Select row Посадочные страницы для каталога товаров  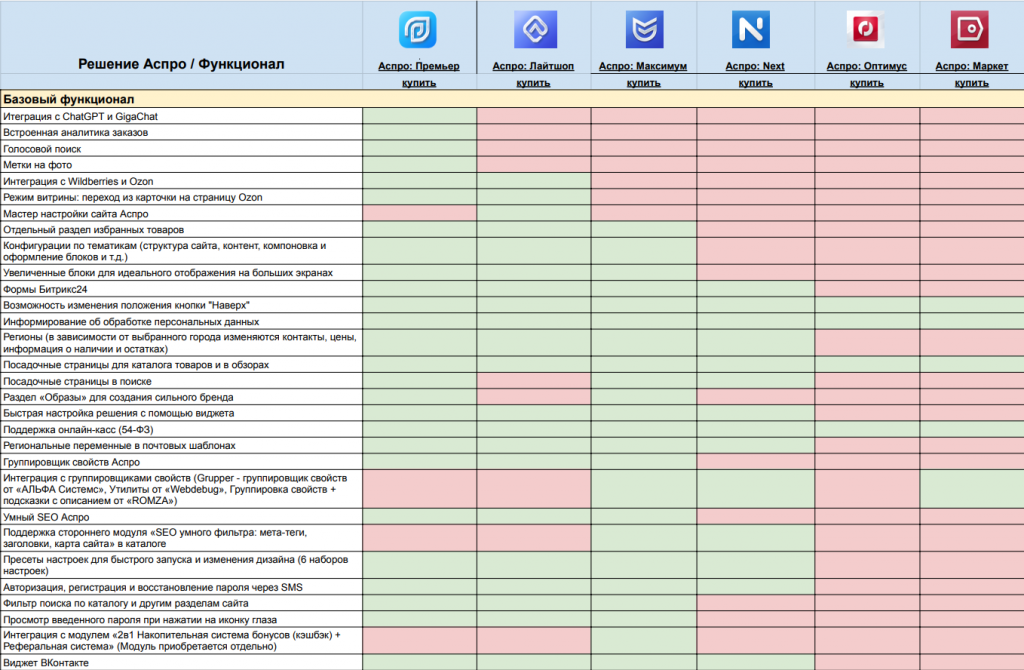(182, 365)
